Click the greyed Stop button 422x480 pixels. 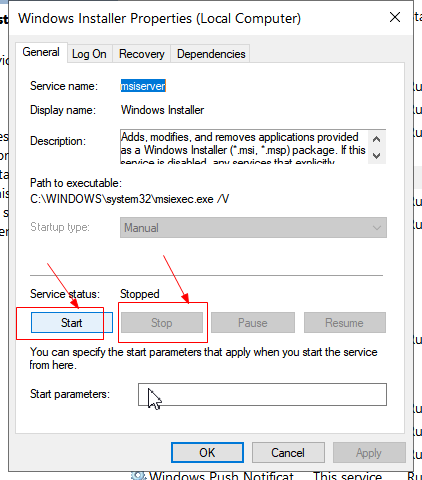coord(162,322)
